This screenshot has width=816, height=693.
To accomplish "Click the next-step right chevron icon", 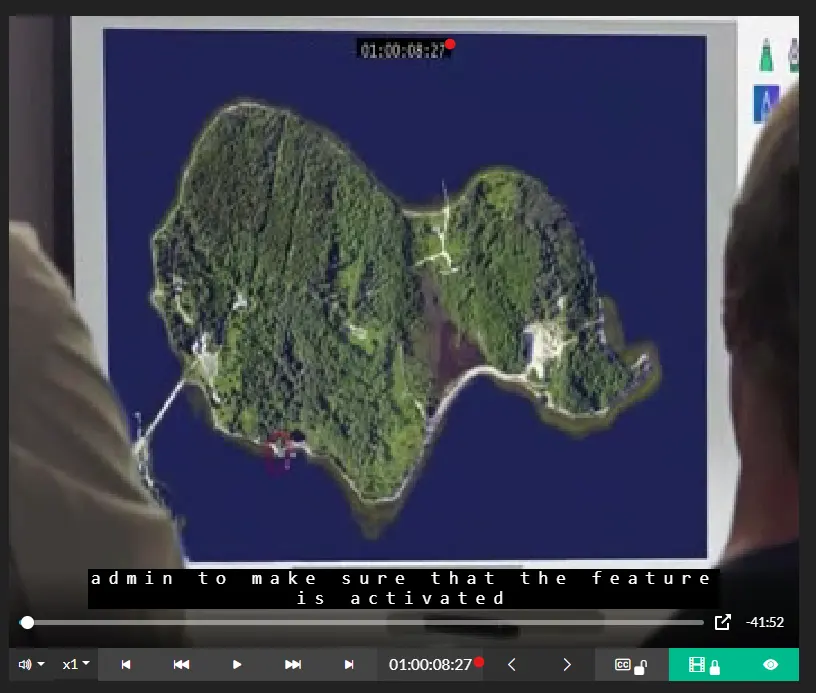I will pyautogui.click(x=567, y=664).
